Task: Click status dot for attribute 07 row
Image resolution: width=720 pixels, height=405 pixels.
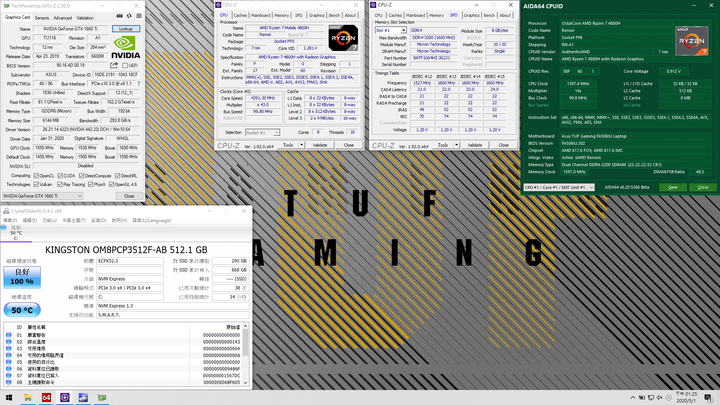Action: (x=8, y=375)
